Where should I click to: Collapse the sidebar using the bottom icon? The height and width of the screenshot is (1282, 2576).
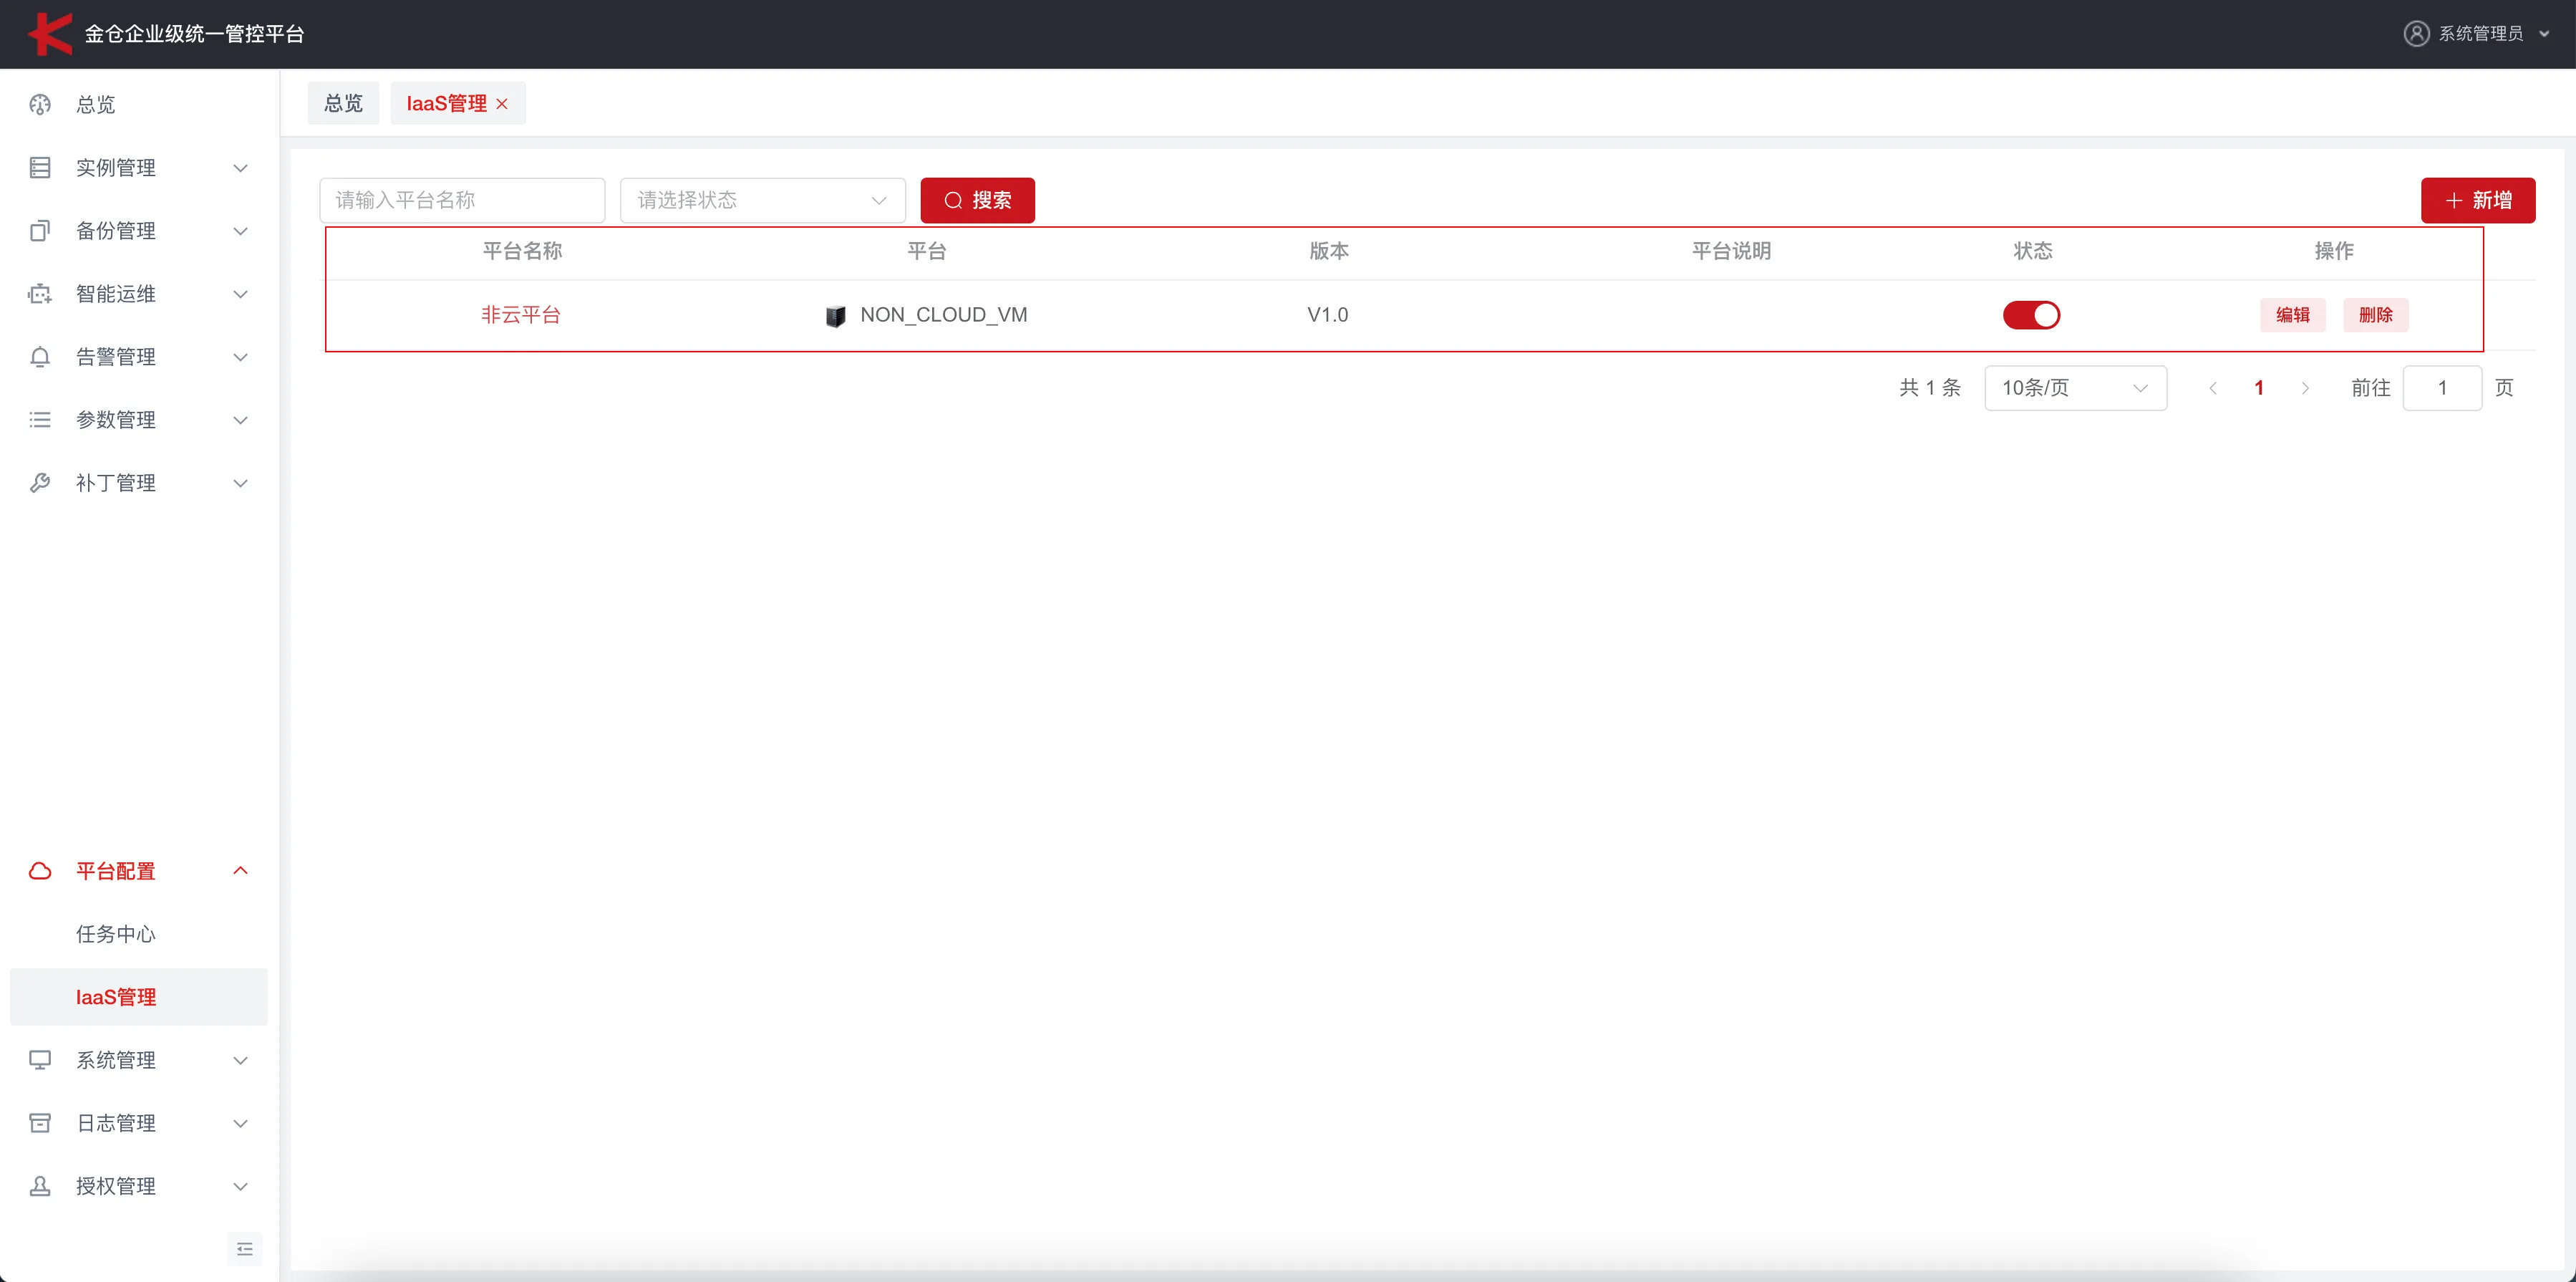(x=245, y=1248)
